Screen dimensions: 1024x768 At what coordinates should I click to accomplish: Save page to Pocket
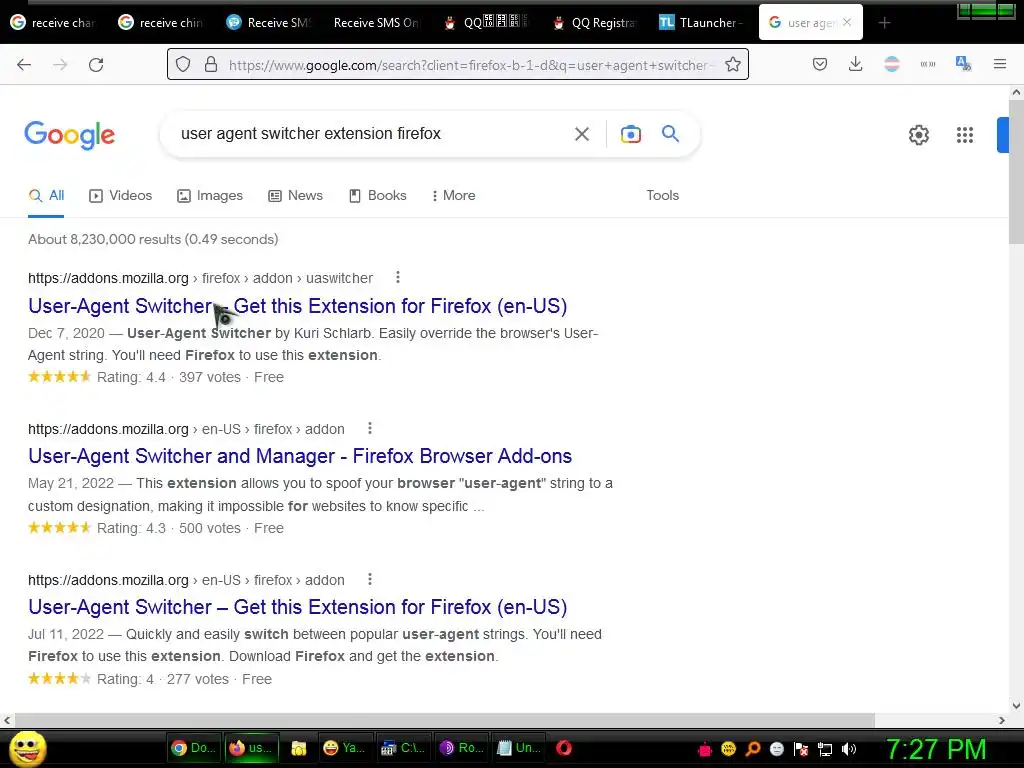[x=820, y=64]
